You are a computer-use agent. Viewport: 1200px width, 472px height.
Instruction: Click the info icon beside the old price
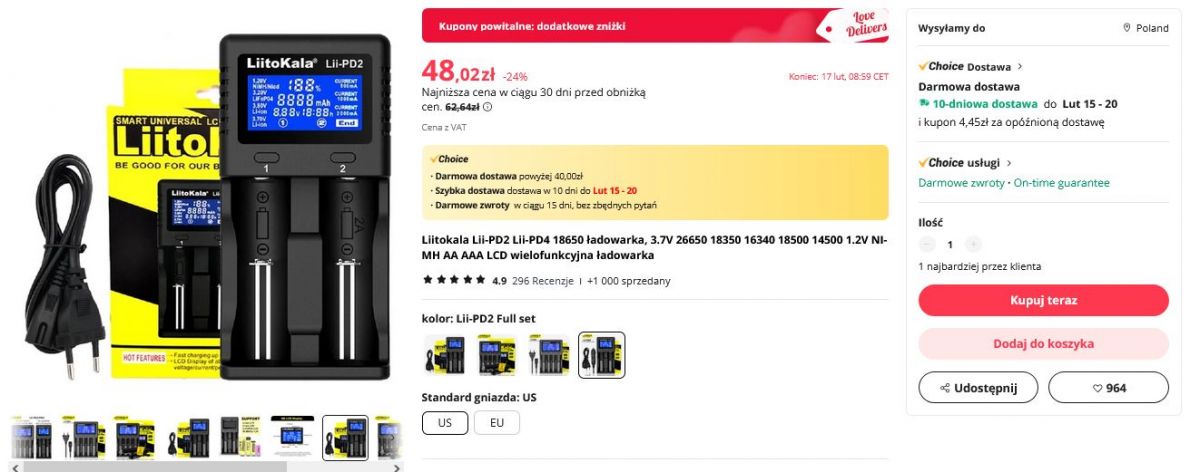pos(488,106)
